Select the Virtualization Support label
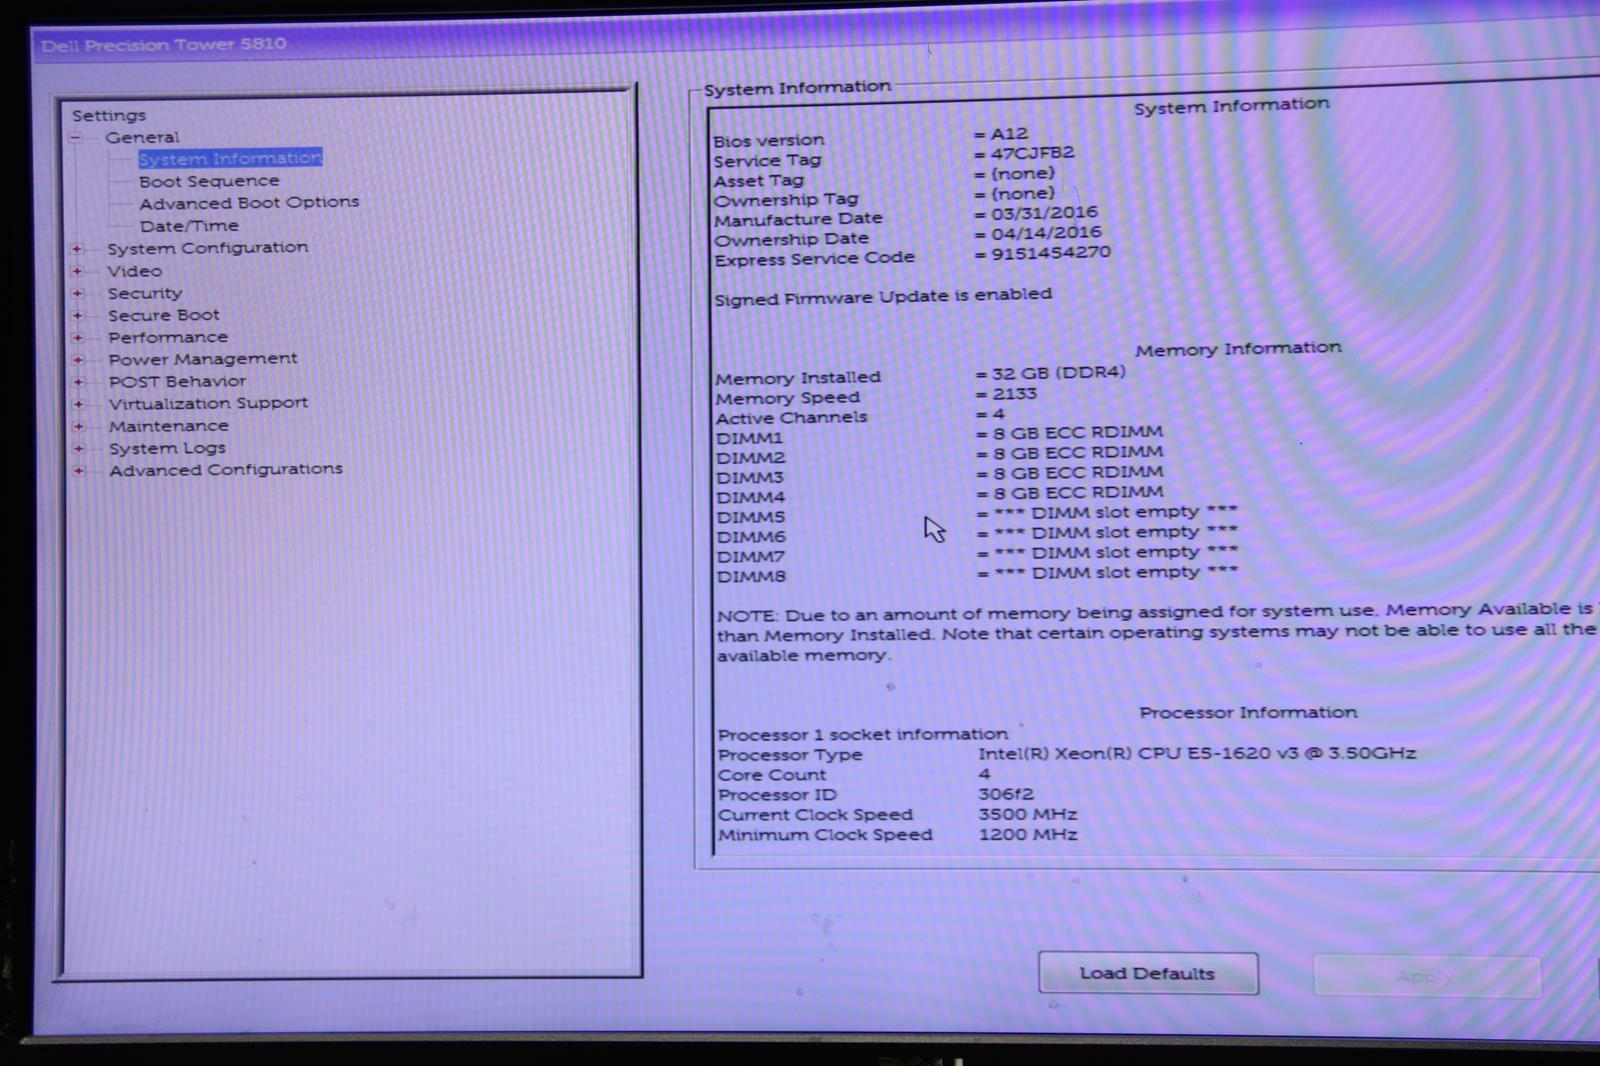1600x1066 pixels. click(208, 403)
